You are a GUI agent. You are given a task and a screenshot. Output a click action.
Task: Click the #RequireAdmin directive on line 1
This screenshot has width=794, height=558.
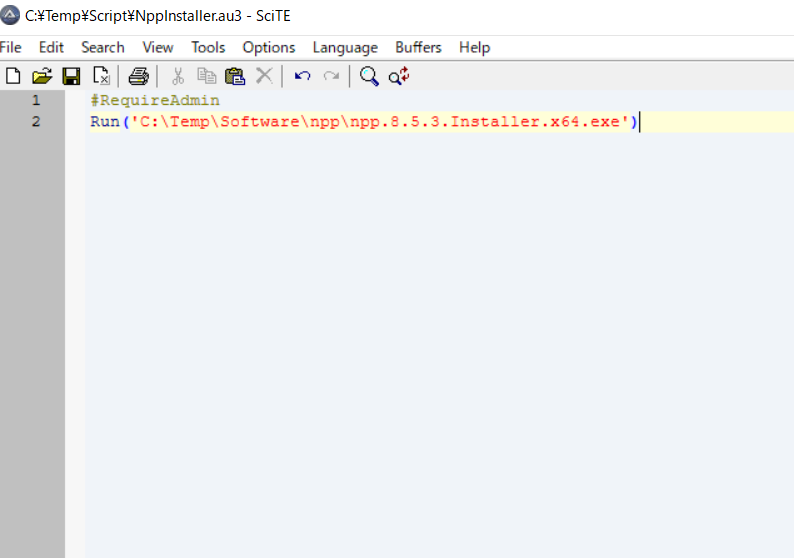(155, 101)
